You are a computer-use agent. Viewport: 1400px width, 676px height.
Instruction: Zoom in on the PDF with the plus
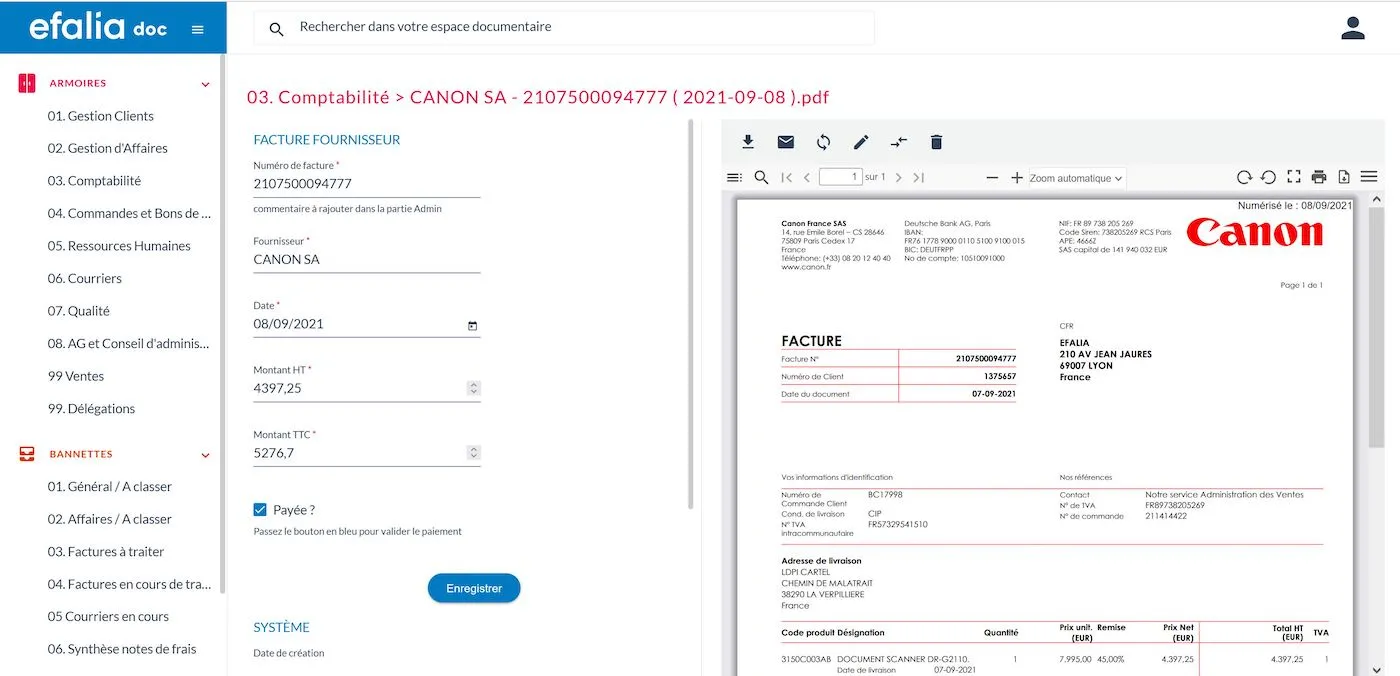point(1017,176)
